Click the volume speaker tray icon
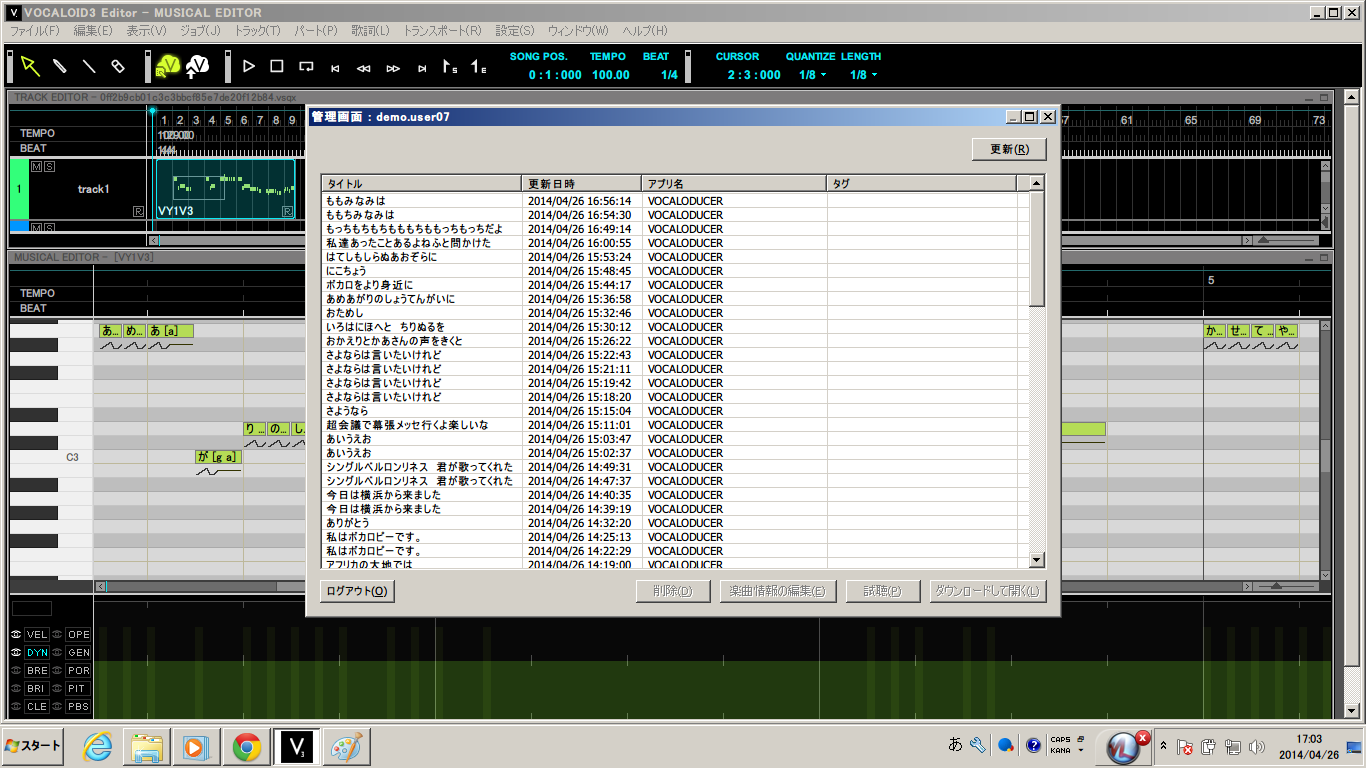 [x=1257, y=747]
